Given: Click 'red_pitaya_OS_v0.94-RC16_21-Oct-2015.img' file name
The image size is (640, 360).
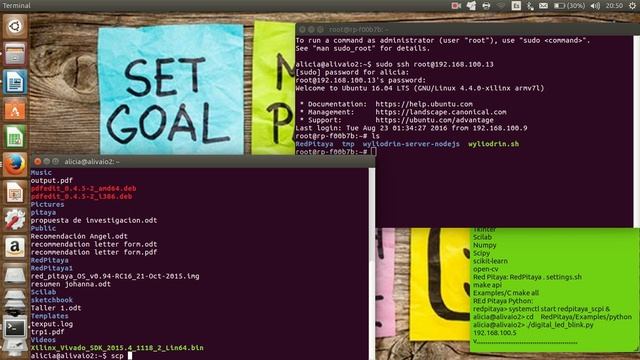Looking at the screenshot, I should [115, 276].
